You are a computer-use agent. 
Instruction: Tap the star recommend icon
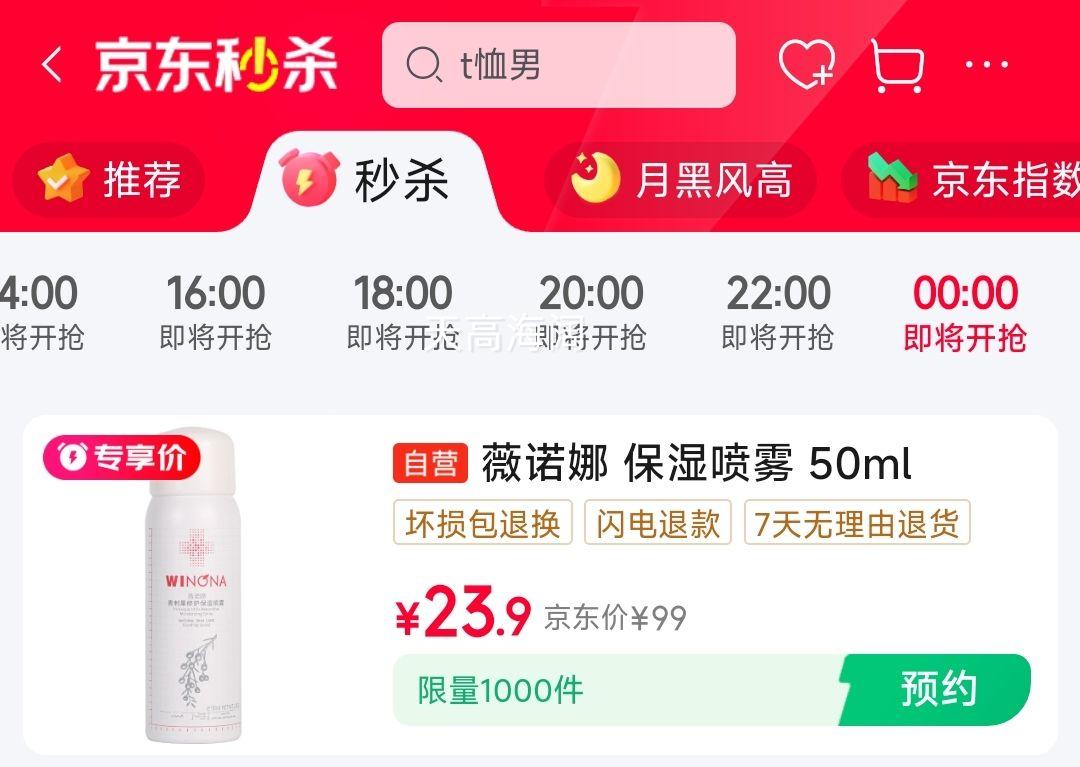[x=63, y=179]
